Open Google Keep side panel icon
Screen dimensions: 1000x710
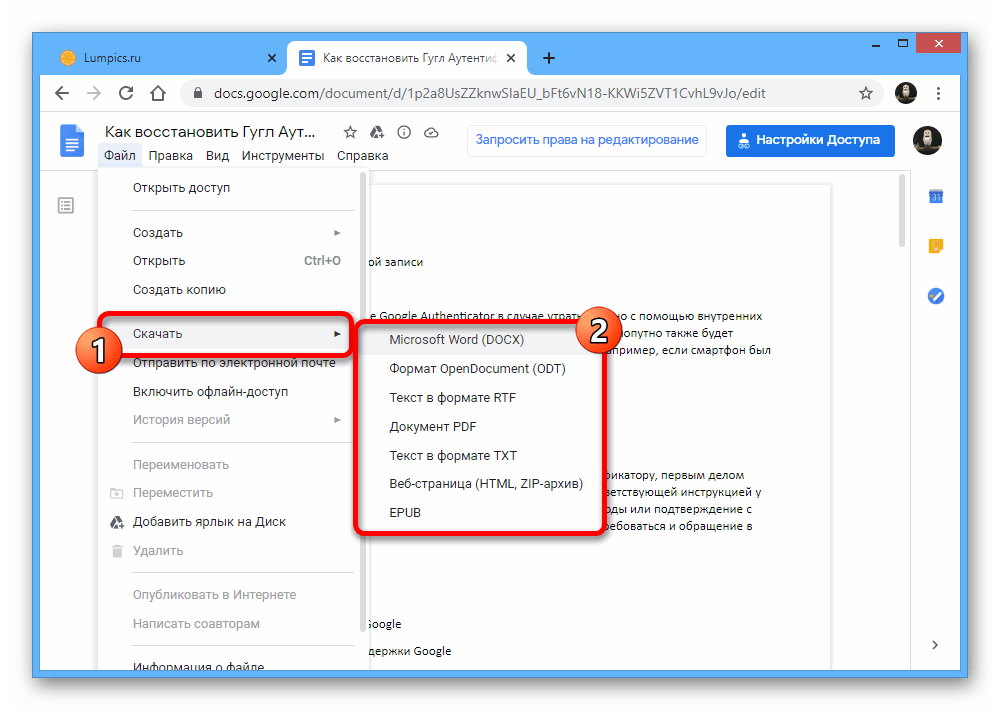pos(936,246)
